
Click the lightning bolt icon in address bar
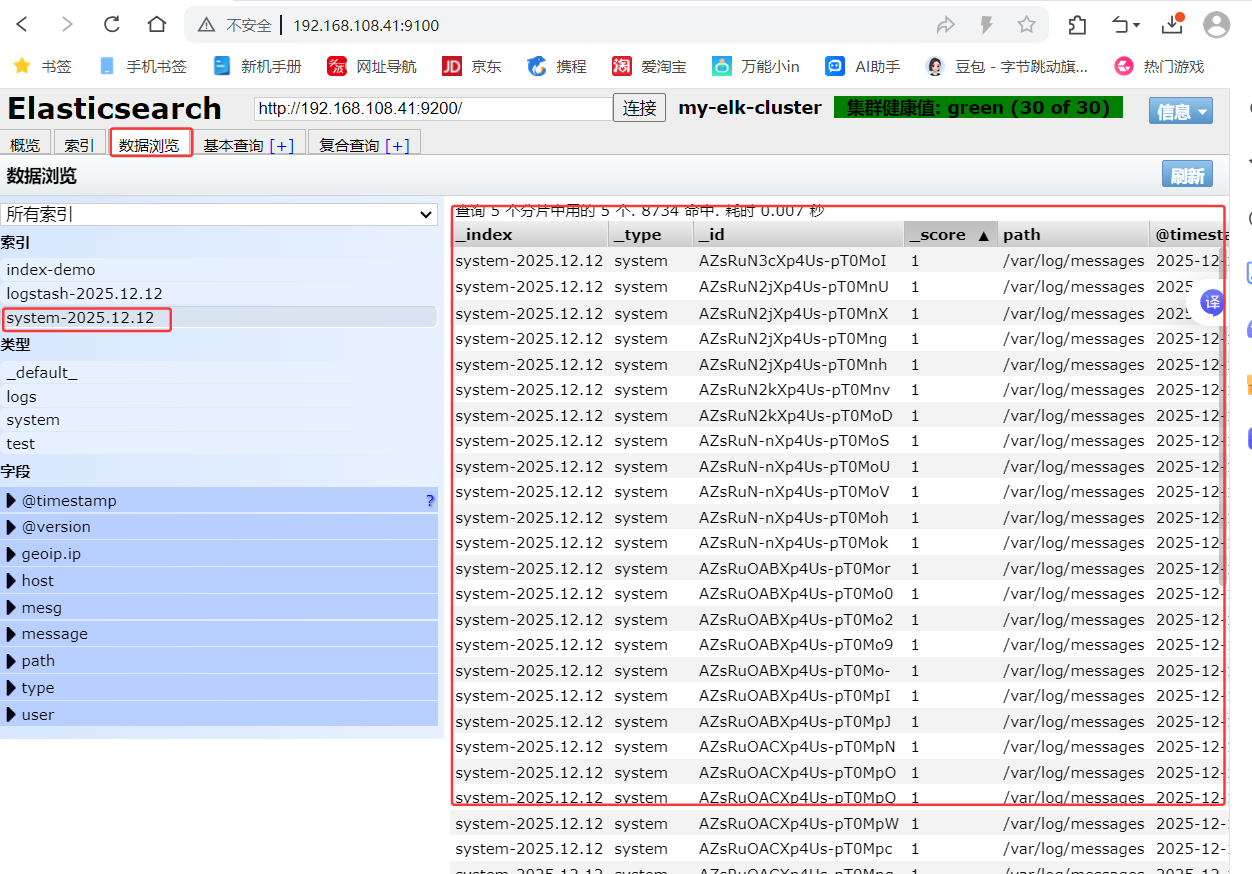click(x=986, y=25)
